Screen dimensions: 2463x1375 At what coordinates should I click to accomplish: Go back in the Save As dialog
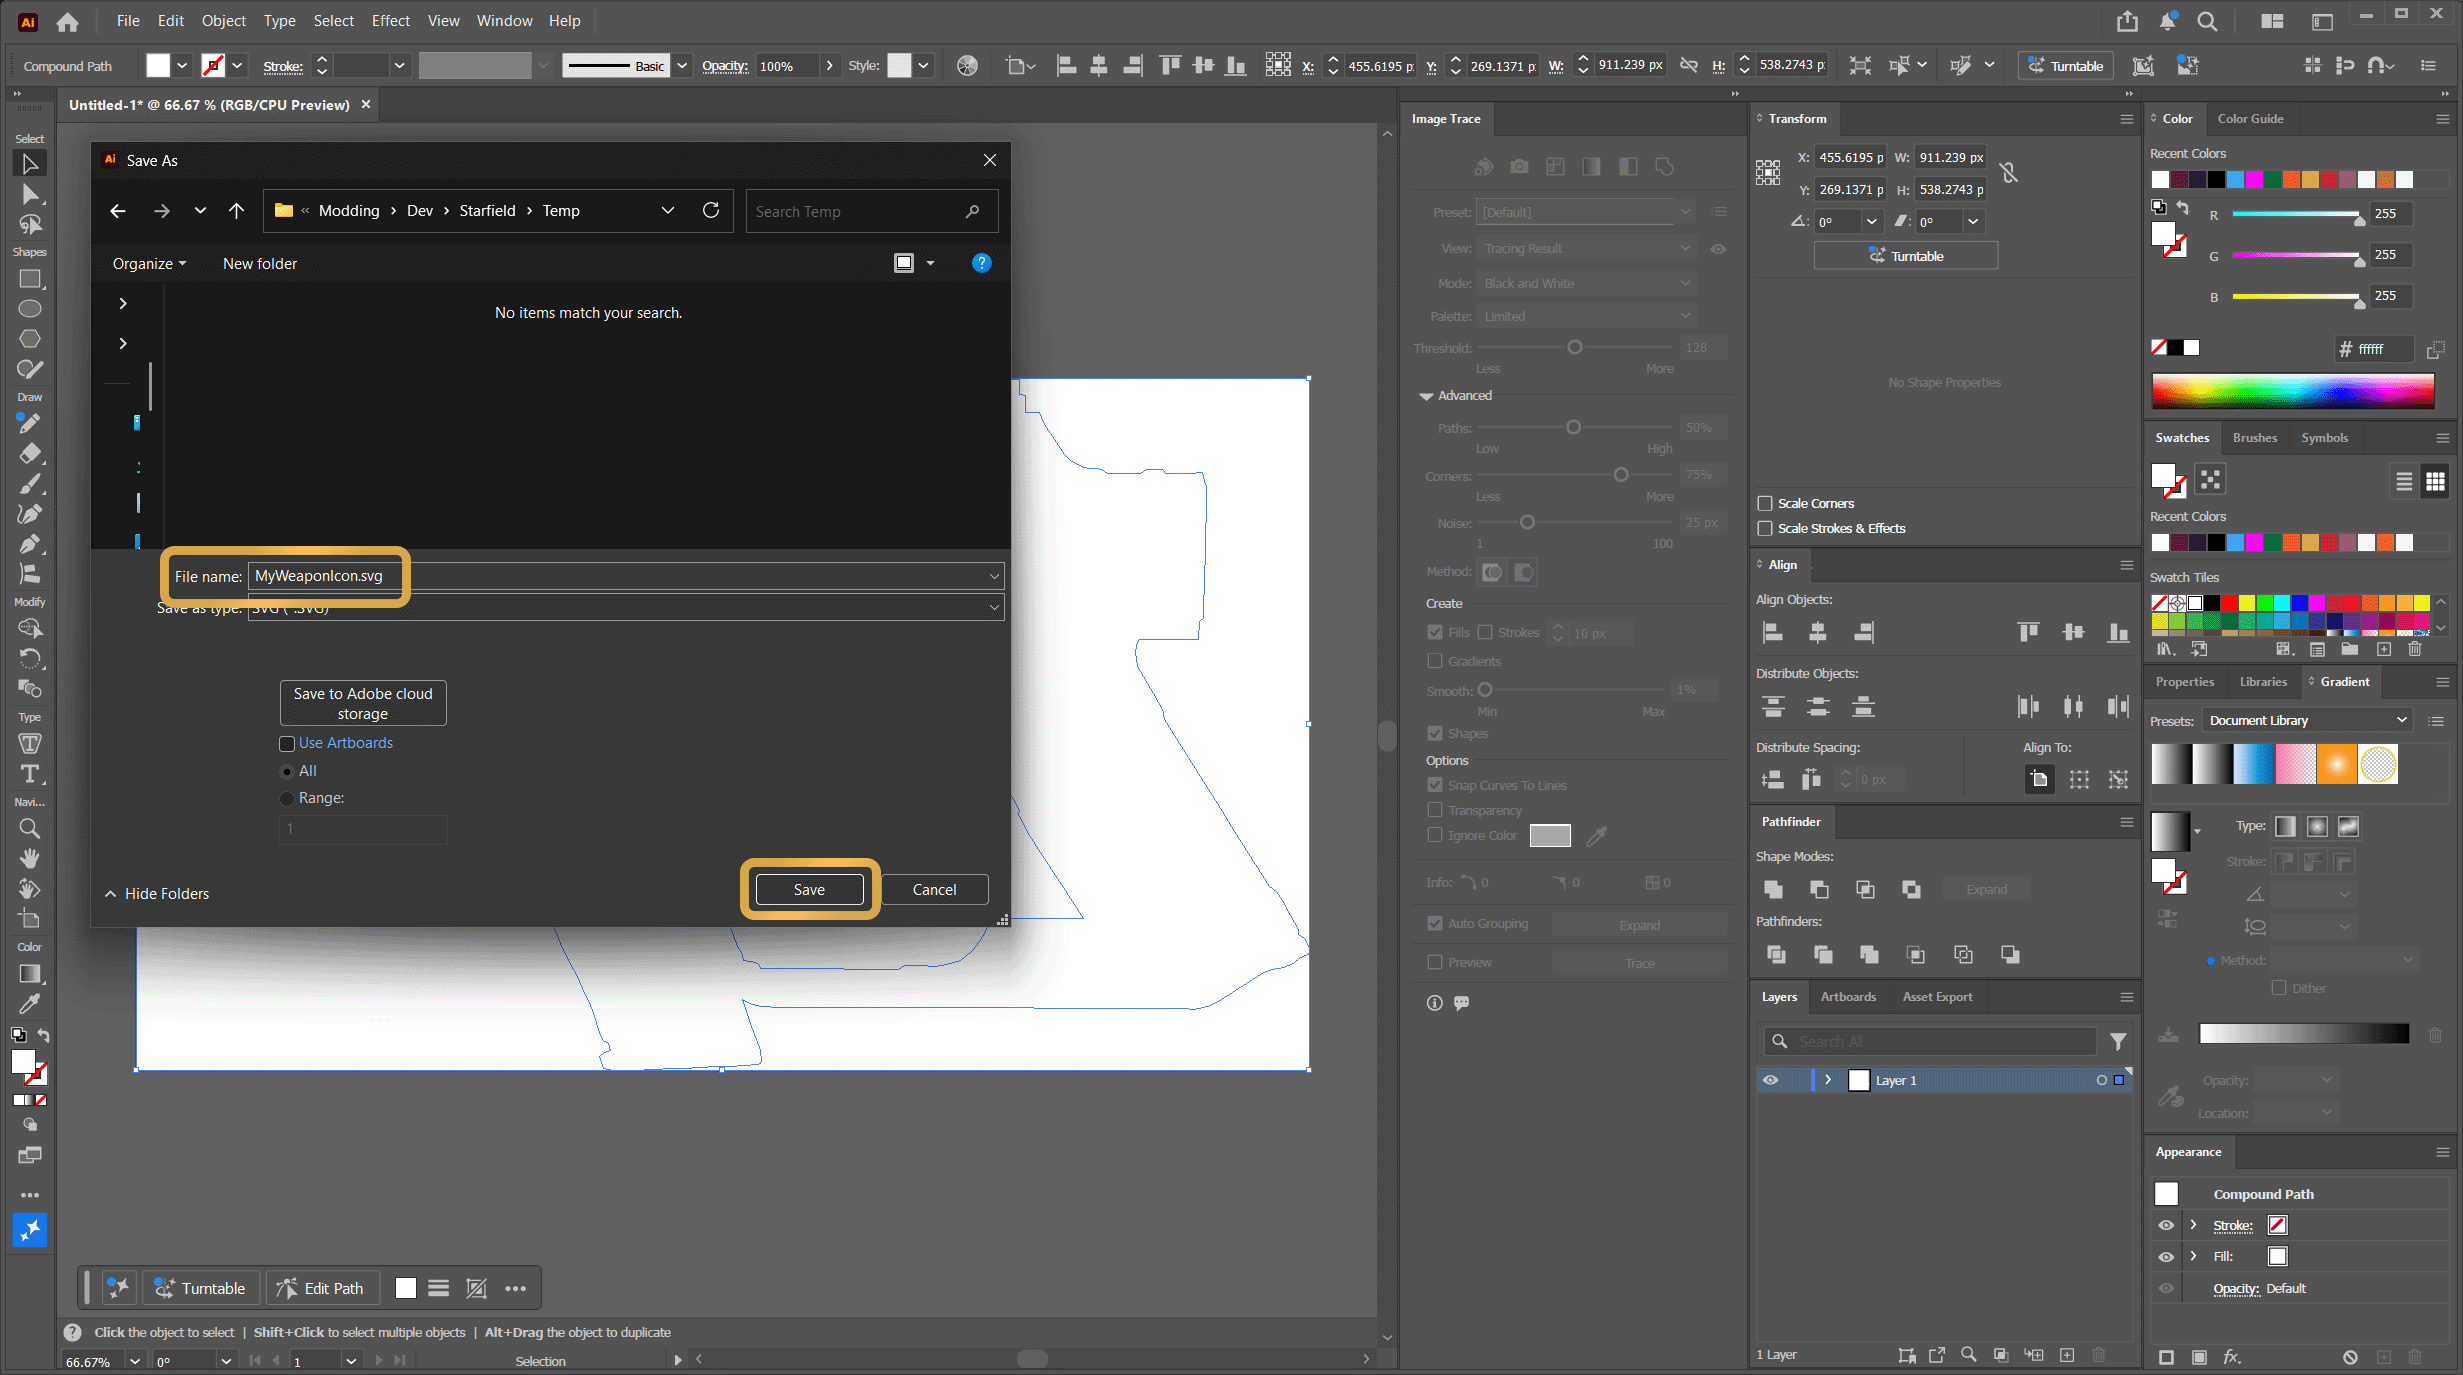(x=118, y=211)
